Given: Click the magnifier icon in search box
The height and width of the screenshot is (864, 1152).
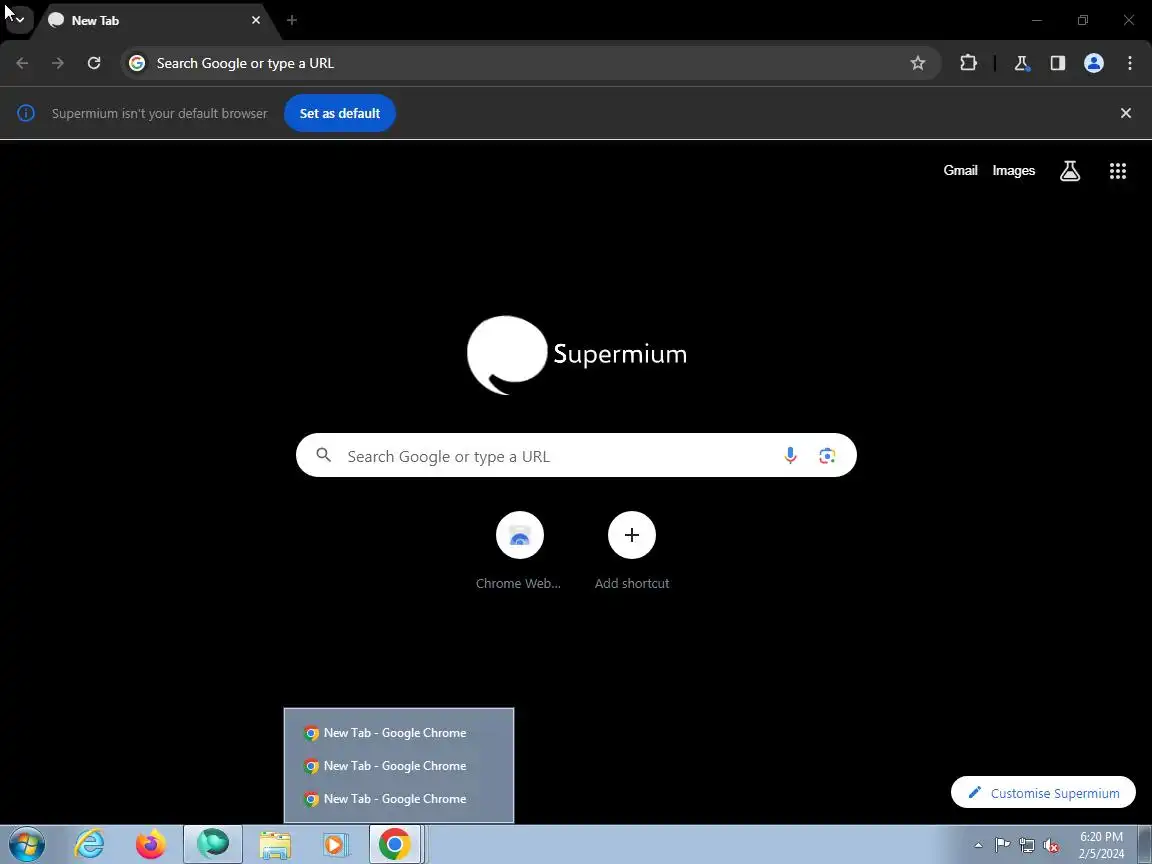Looking at the screenshot, I should [323, 456].
